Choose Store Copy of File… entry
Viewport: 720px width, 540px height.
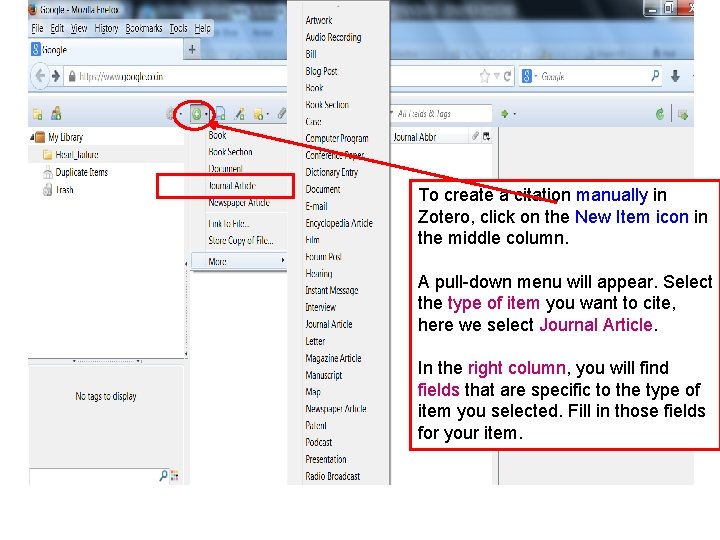point(241,240)
